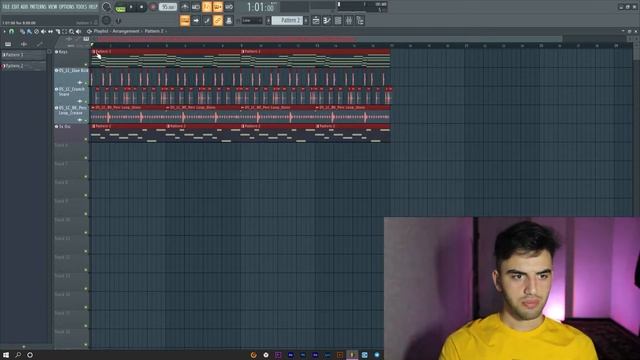Click the Stop button in transport
Viewport: 640px width, 360px height.
coord(142,7)
